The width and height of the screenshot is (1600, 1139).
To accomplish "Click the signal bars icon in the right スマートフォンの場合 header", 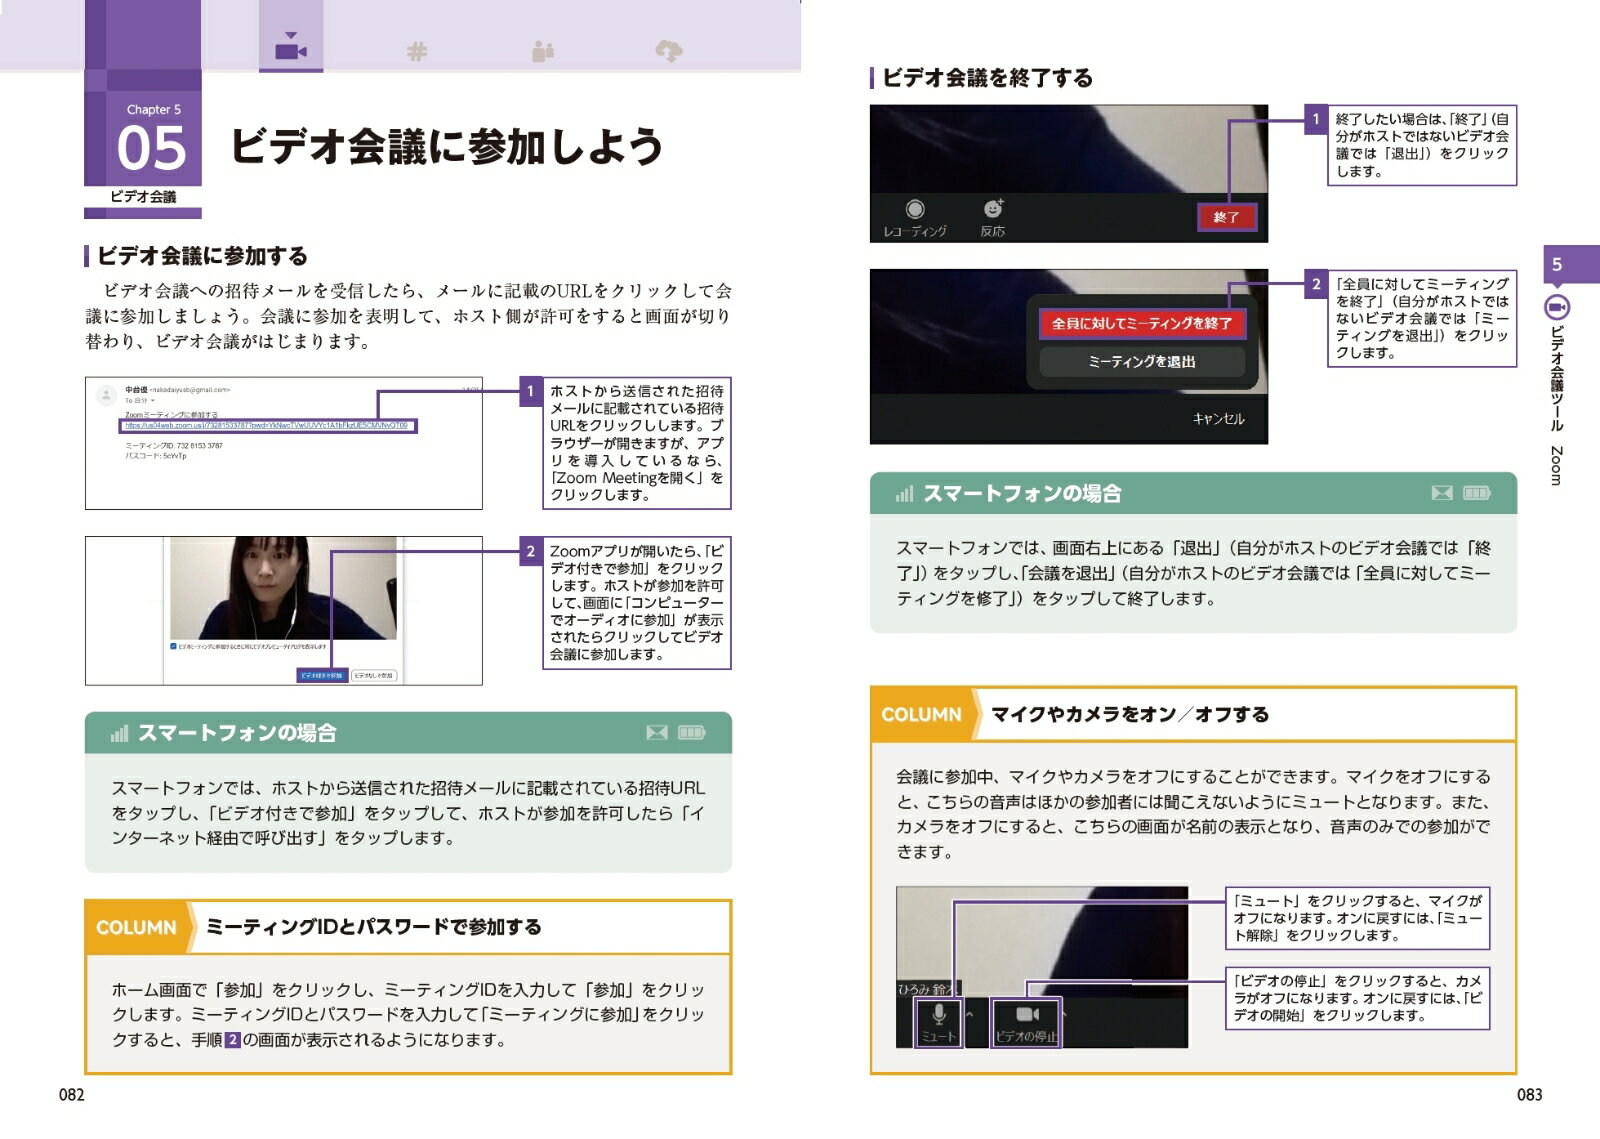I will 905,493.
